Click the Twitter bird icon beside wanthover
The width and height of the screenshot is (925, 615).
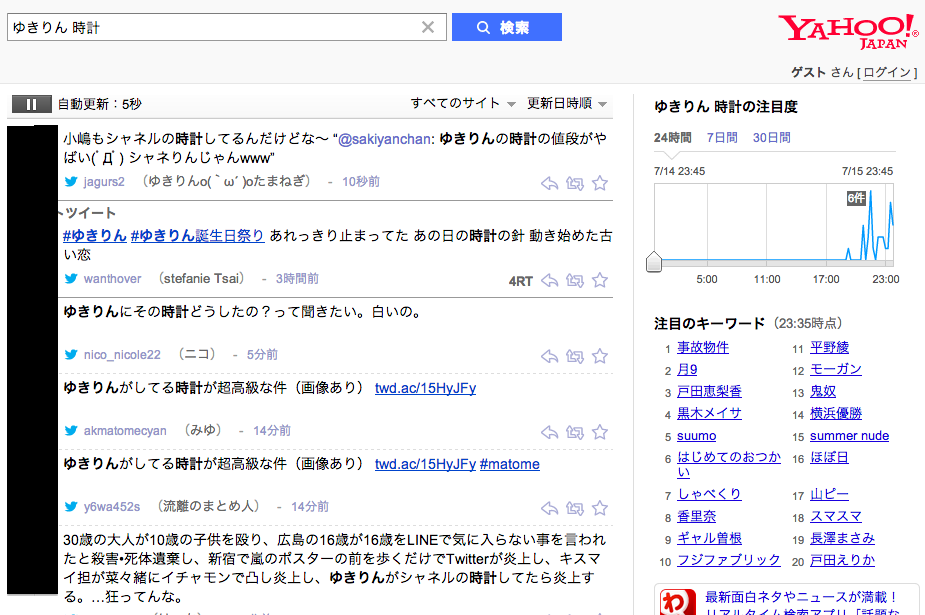[71, 280]
